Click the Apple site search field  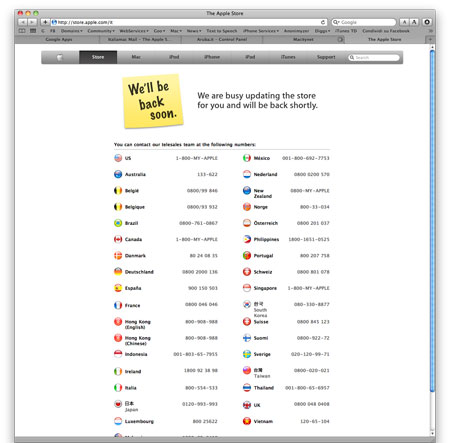coord(374,58)
